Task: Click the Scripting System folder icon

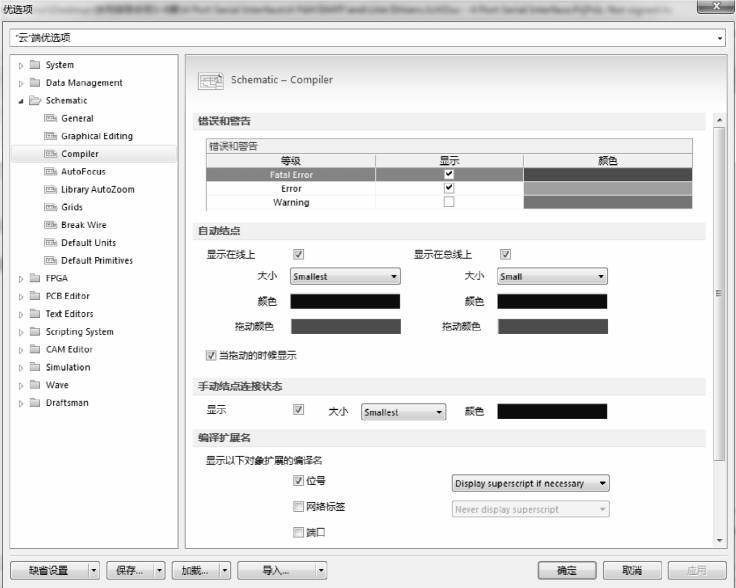Action: 35,331
